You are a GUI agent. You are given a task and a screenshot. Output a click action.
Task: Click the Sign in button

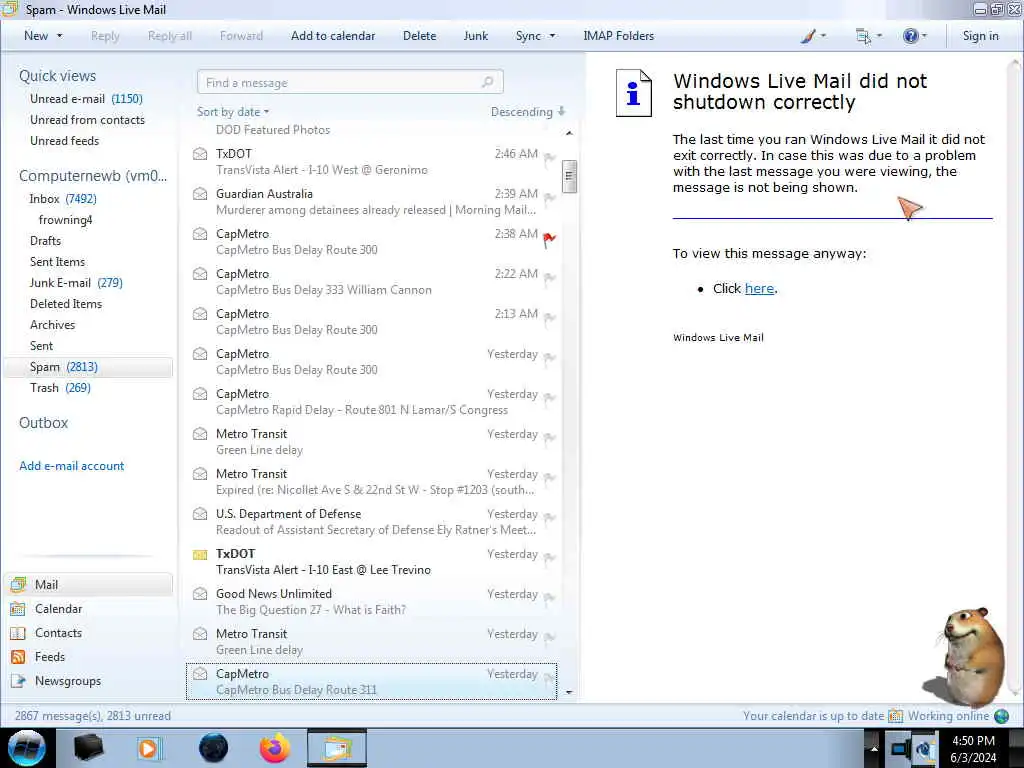pos(980,36)
